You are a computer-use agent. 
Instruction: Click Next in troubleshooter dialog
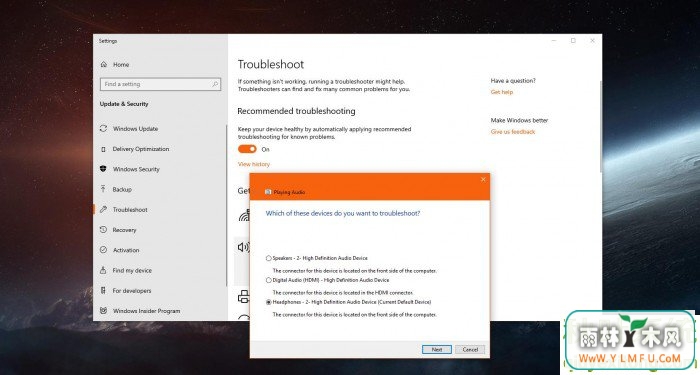pos(437,350)
